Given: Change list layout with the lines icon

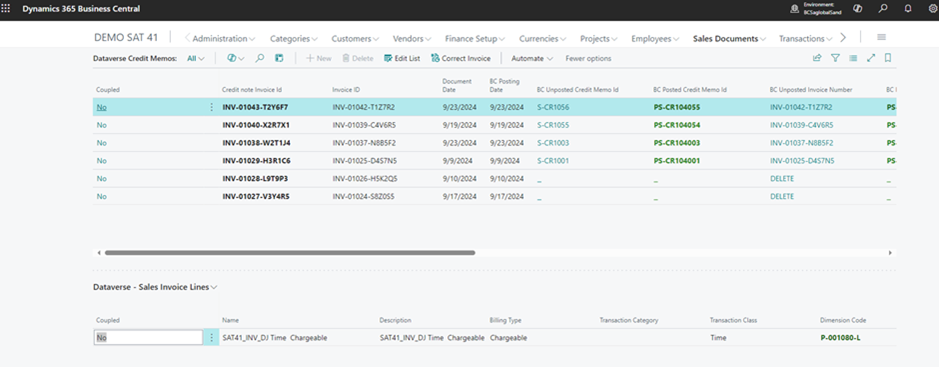Looking at the screenshot, I should pyautogui.click(x=853, y=58).
